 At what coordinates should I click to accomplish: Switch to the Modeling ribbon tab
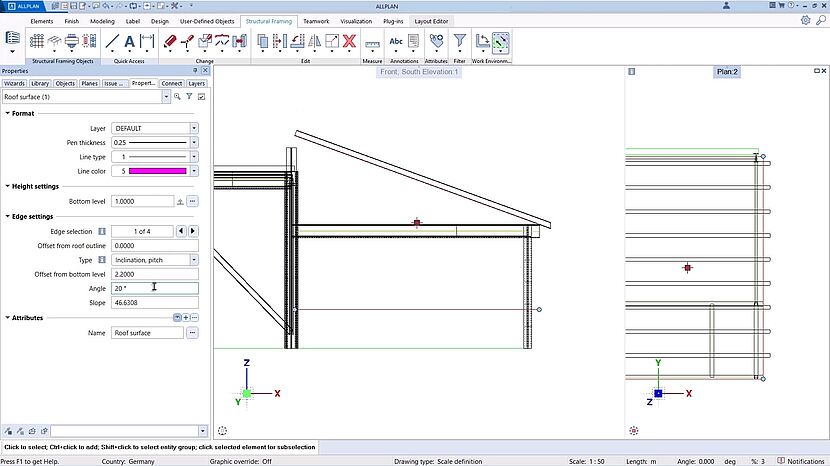pos(103,20)
